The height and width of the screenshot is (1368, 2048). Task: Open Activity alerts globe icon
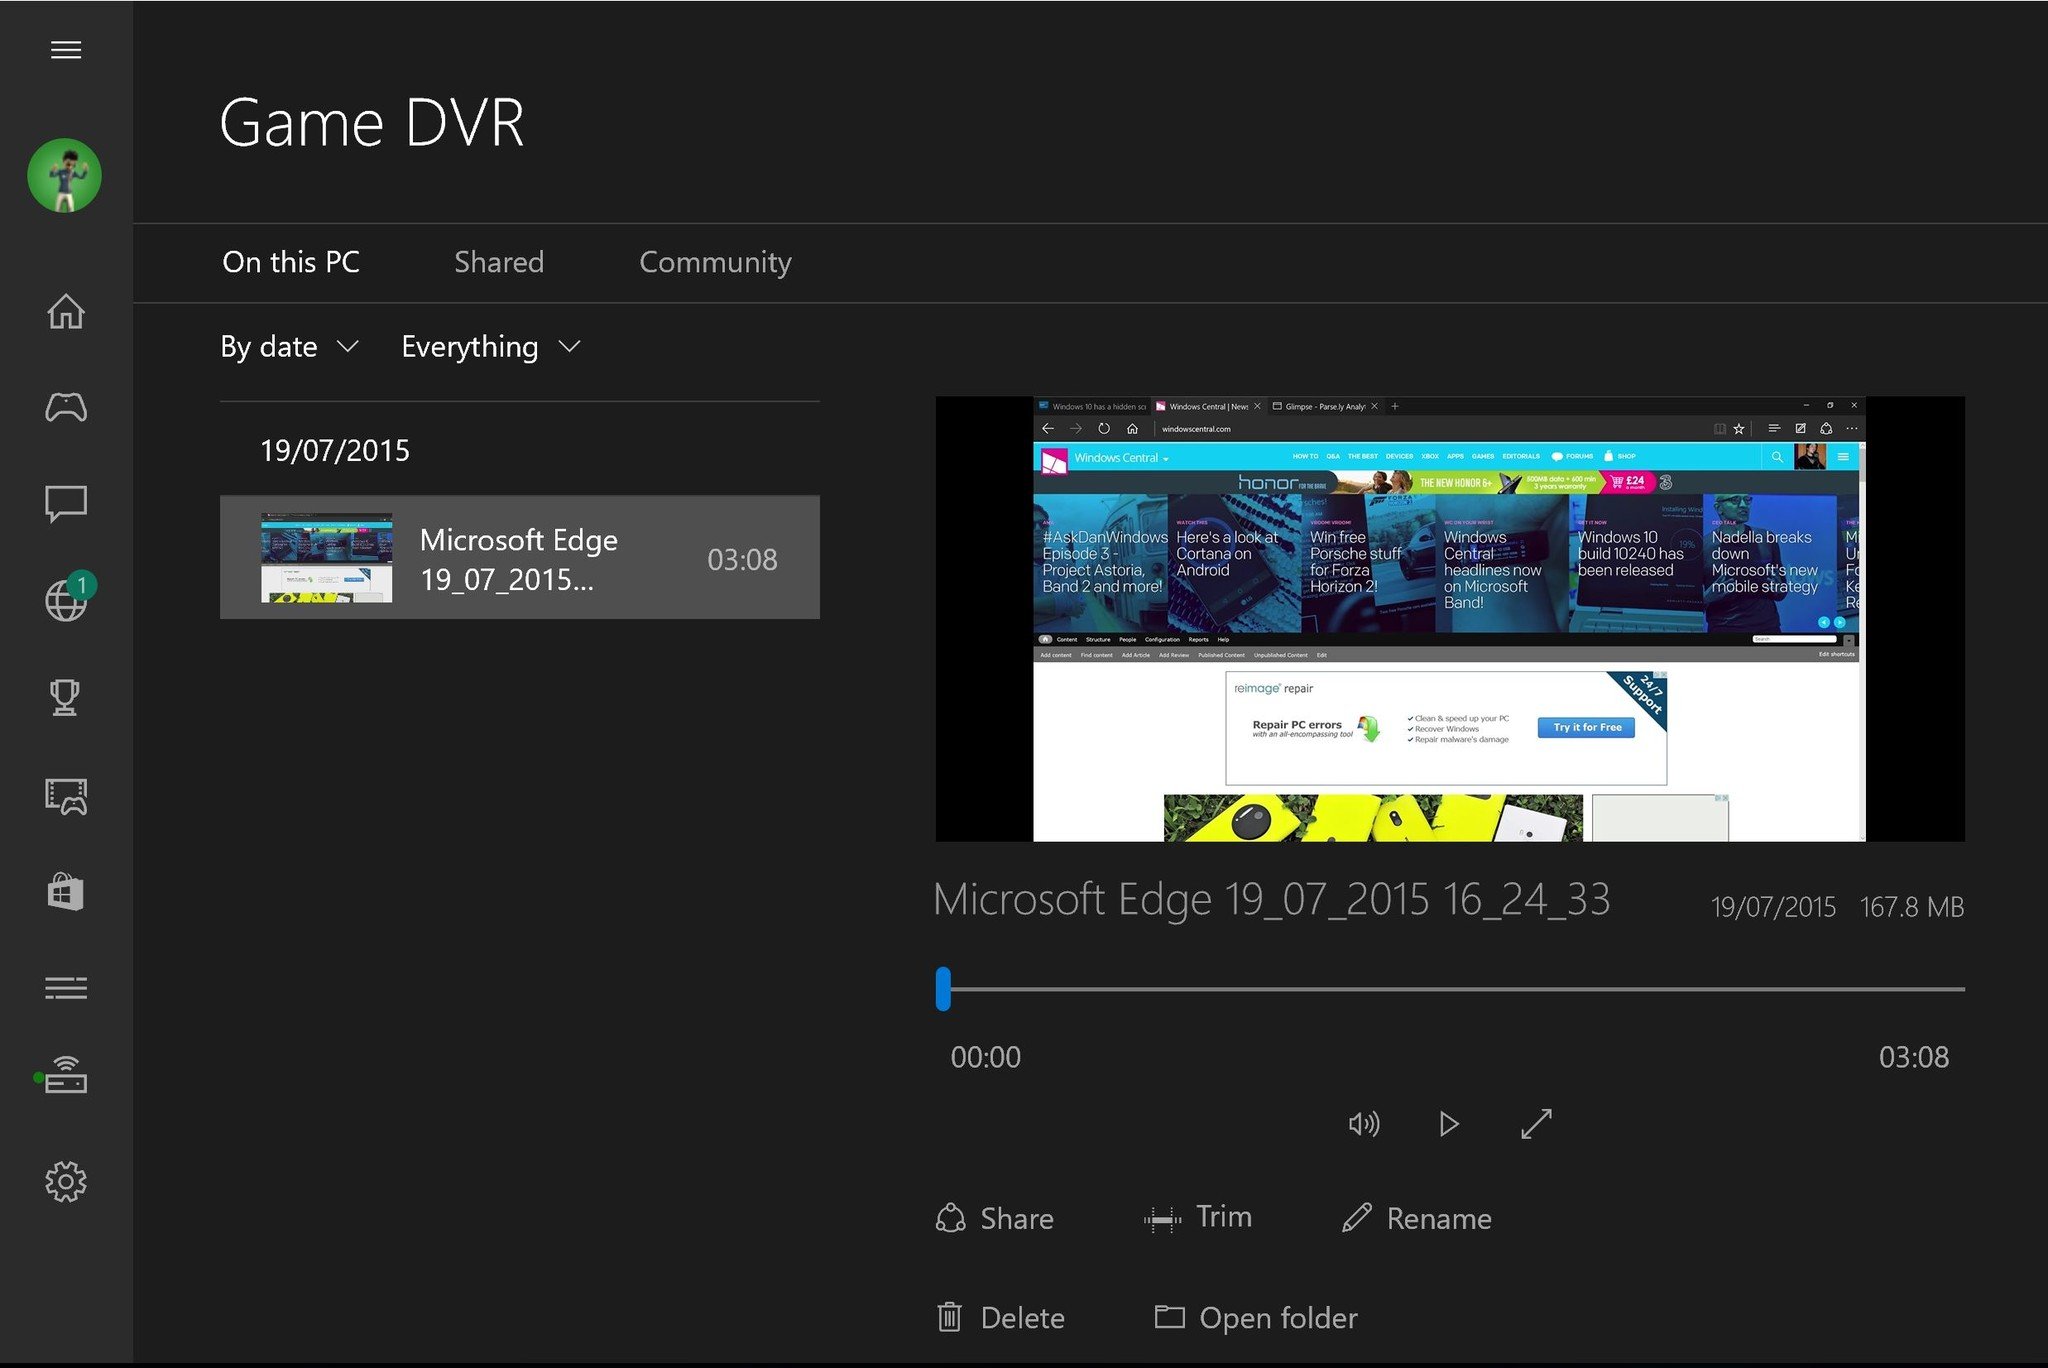(x=66, y=600)
